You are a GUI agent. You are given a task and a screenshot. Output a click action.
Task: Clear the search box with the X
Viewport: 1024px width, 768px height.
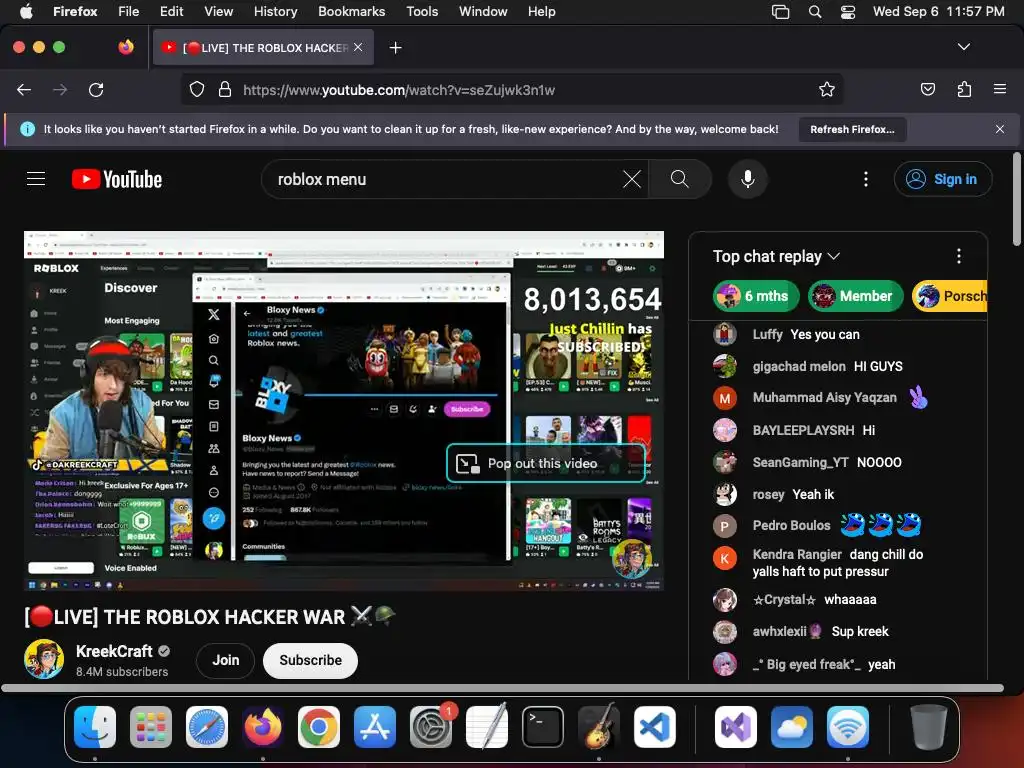[632, 179]
